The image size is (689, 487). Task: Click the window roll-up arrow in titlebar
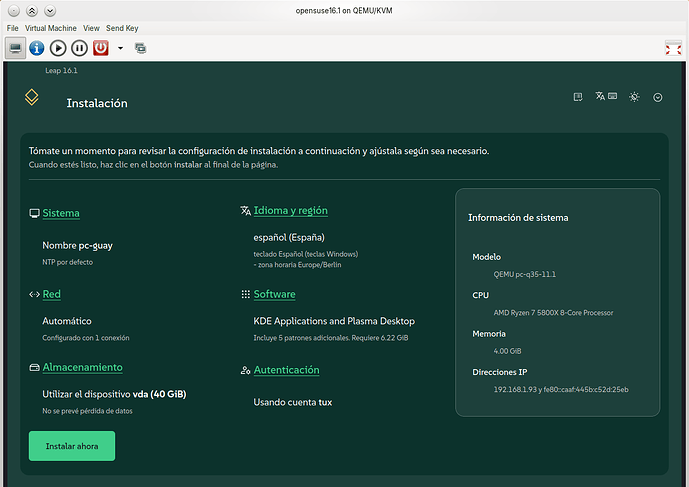click(32, 11)
